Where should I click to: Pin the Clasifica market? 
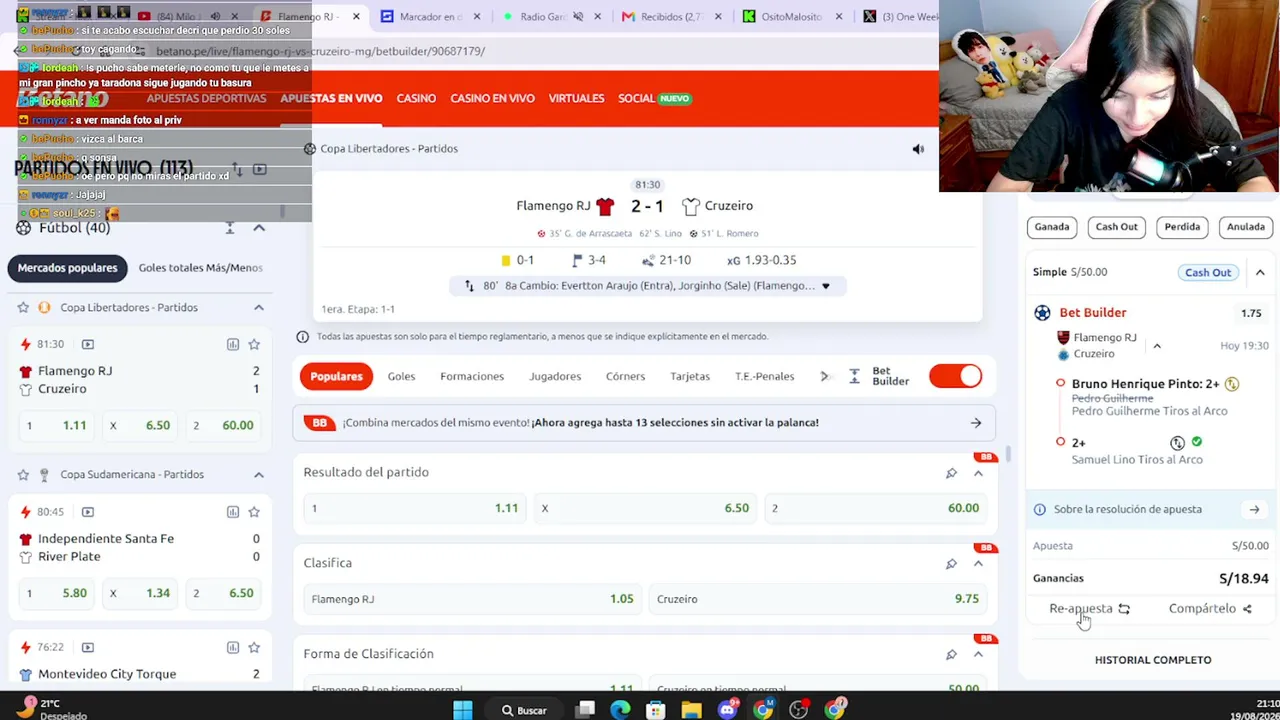(x=951, y=563)
